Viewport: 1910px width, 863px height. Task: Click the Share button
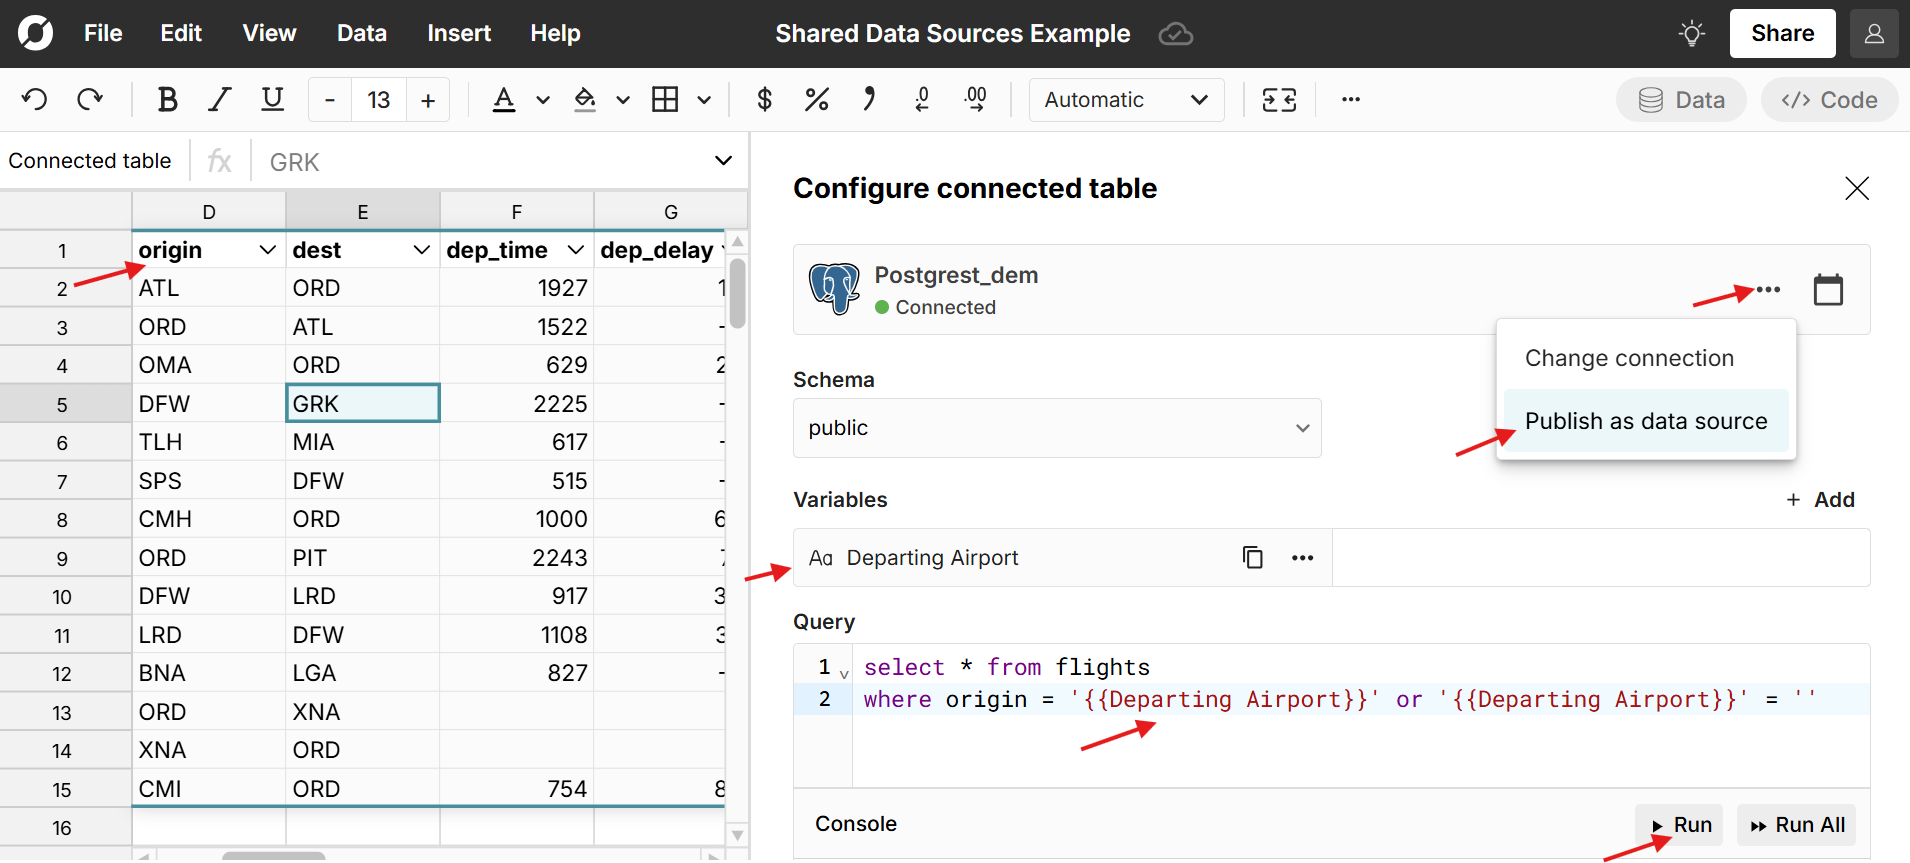pyautogui.click(x=1782, y=34)
